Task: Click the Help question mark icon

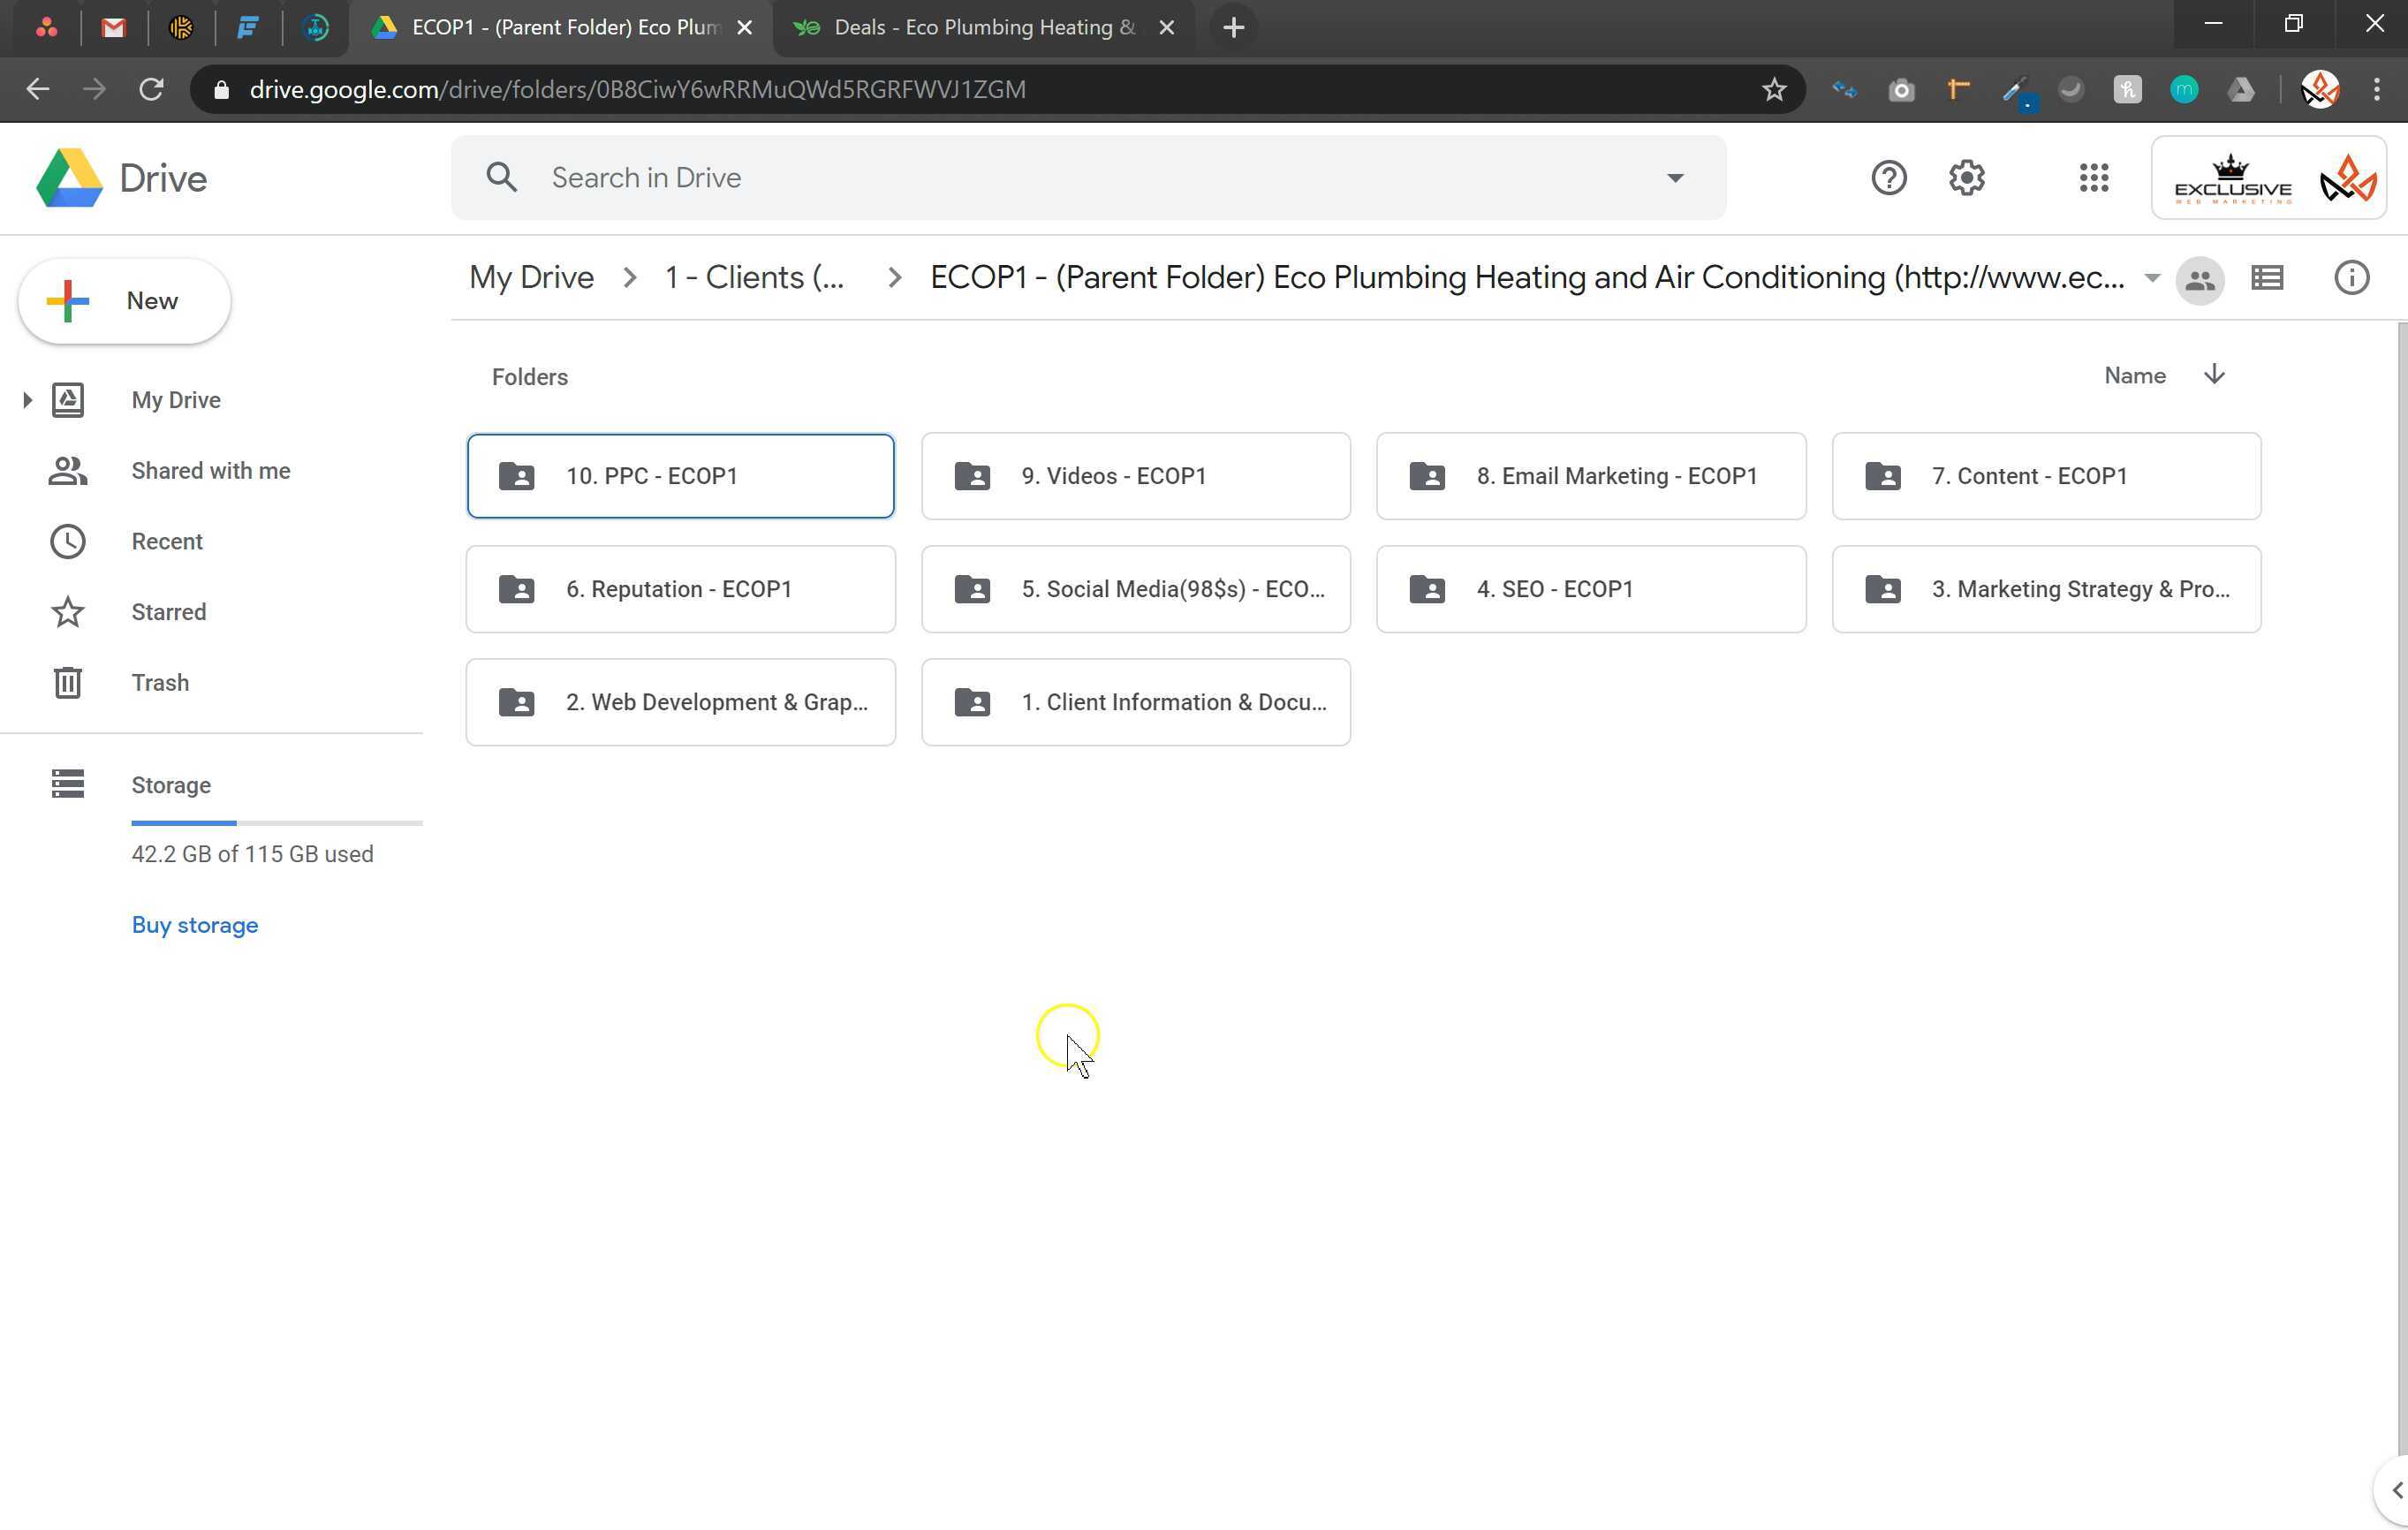Action: click(1888, 178)
